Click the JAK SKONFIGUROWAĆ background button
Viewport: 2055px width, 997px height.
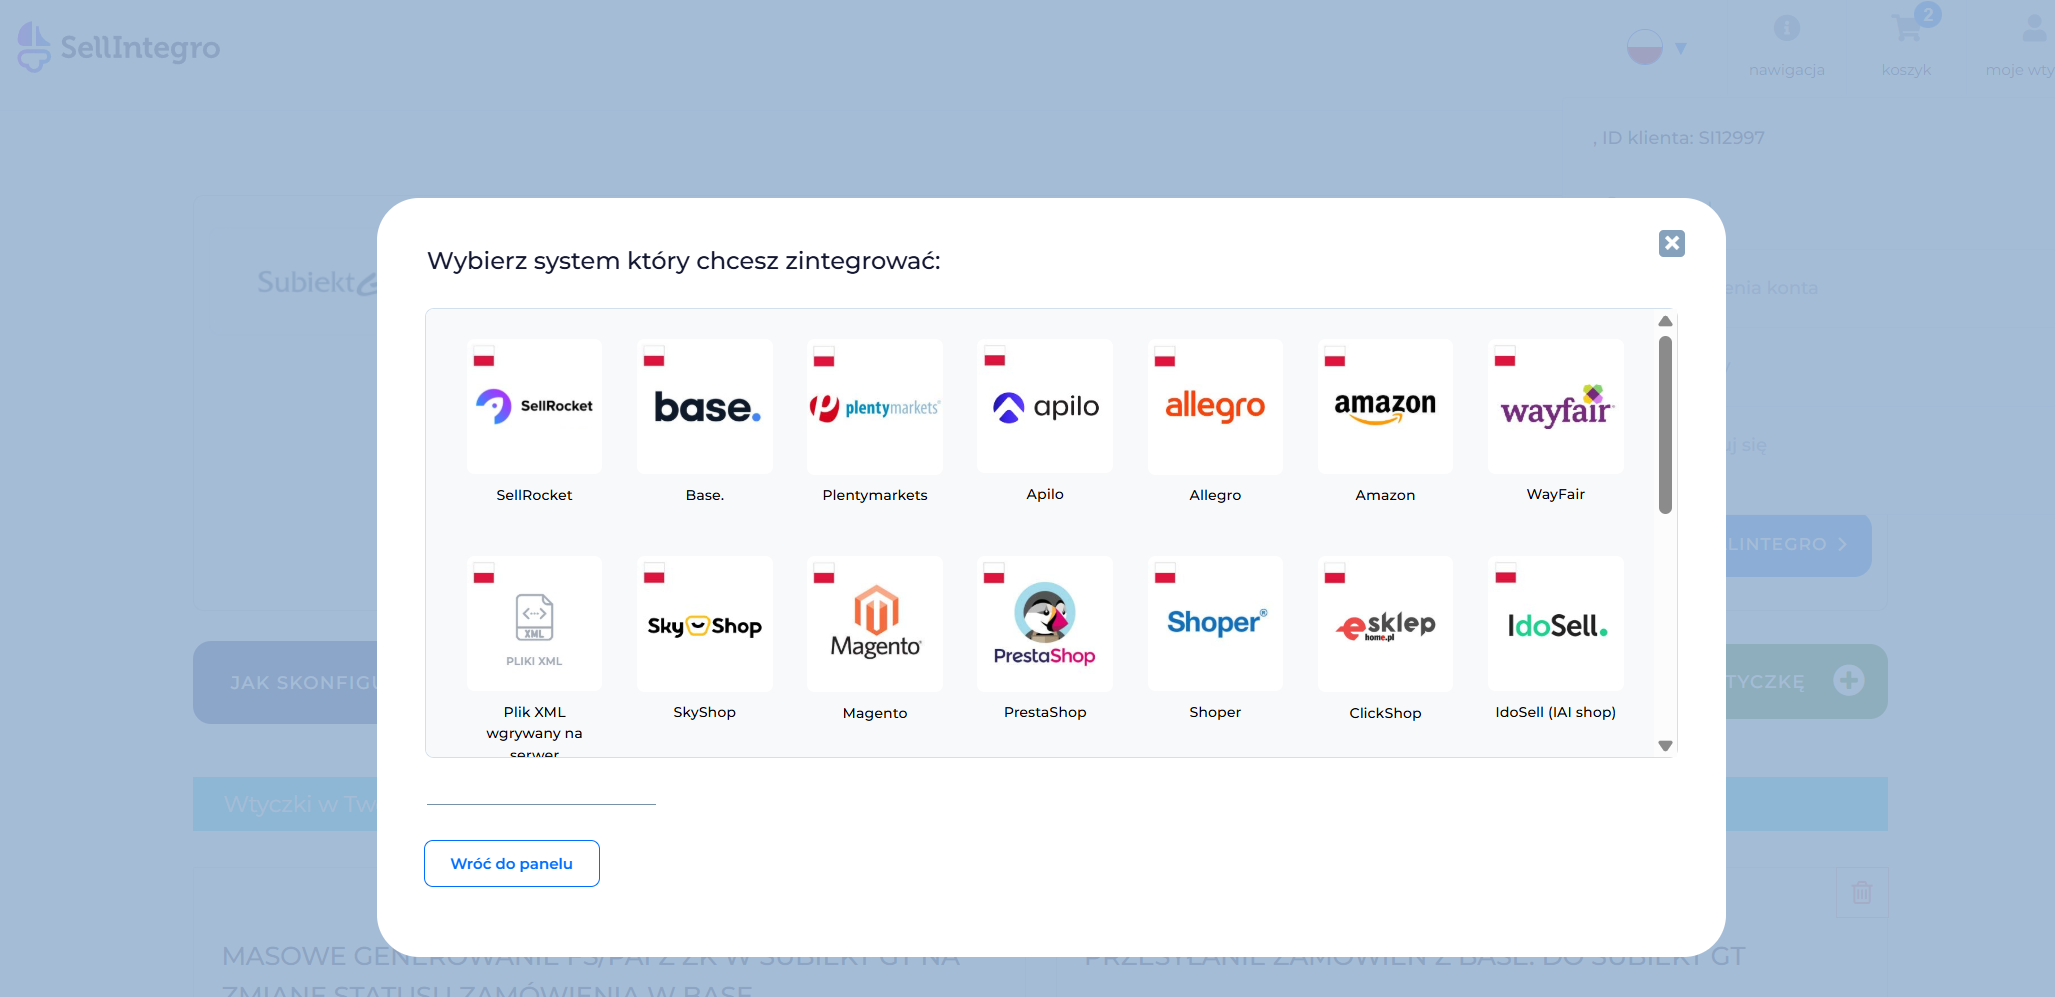pos(286,683)
